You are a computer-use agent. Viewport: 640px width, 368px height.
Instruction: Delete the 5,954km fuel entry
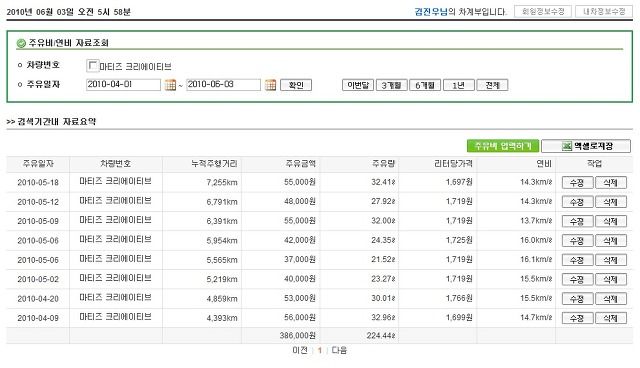pyautogui.click(x=611, y=240)
